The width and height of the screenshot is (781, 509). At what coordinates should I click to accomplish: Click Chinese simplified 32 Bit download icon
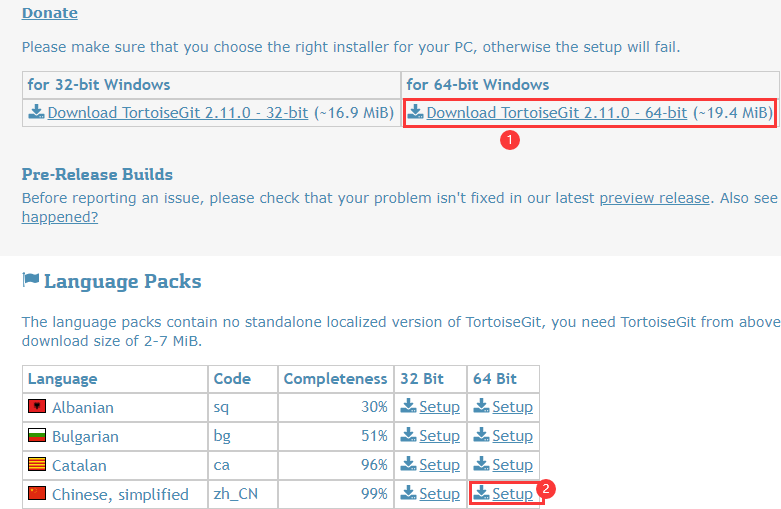[x=408, y=493]
